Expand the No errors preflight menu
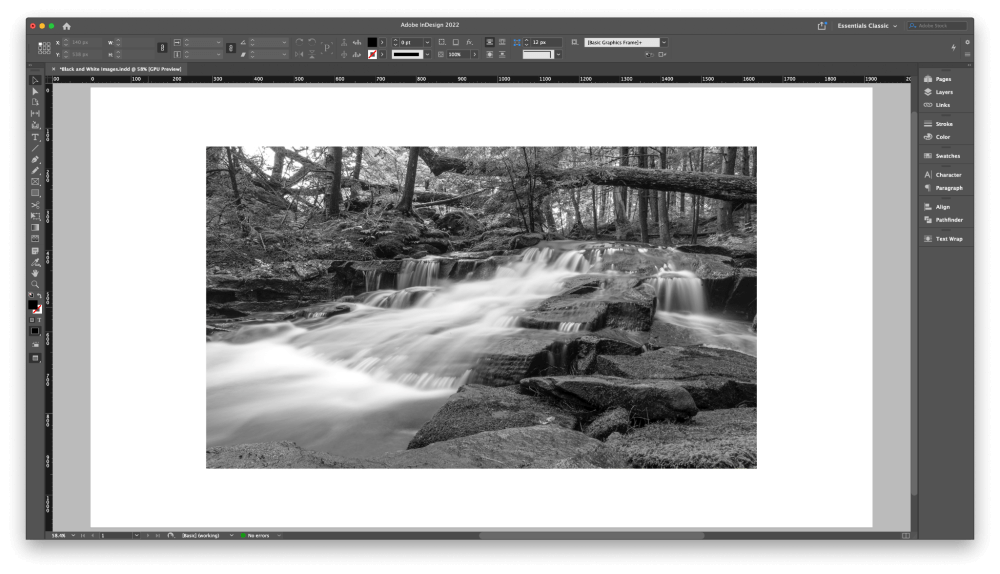 pyautogui.click(x=279, y=535)
